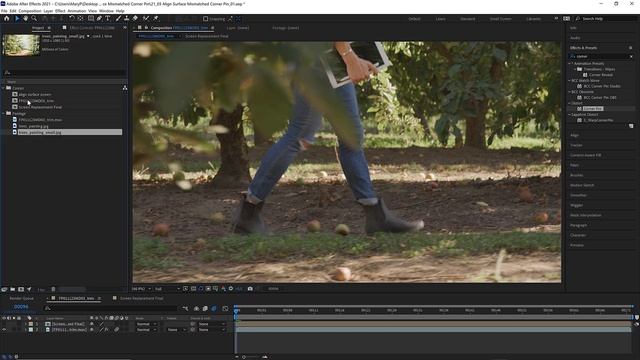Select the Type (T) tool
This screenshot has width=640, height=360.
[108, 18]
